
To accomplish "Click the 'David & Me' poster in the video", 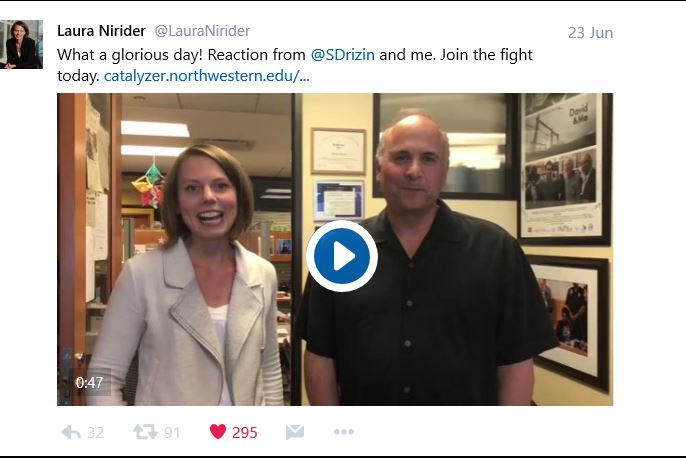I will 564,168.
